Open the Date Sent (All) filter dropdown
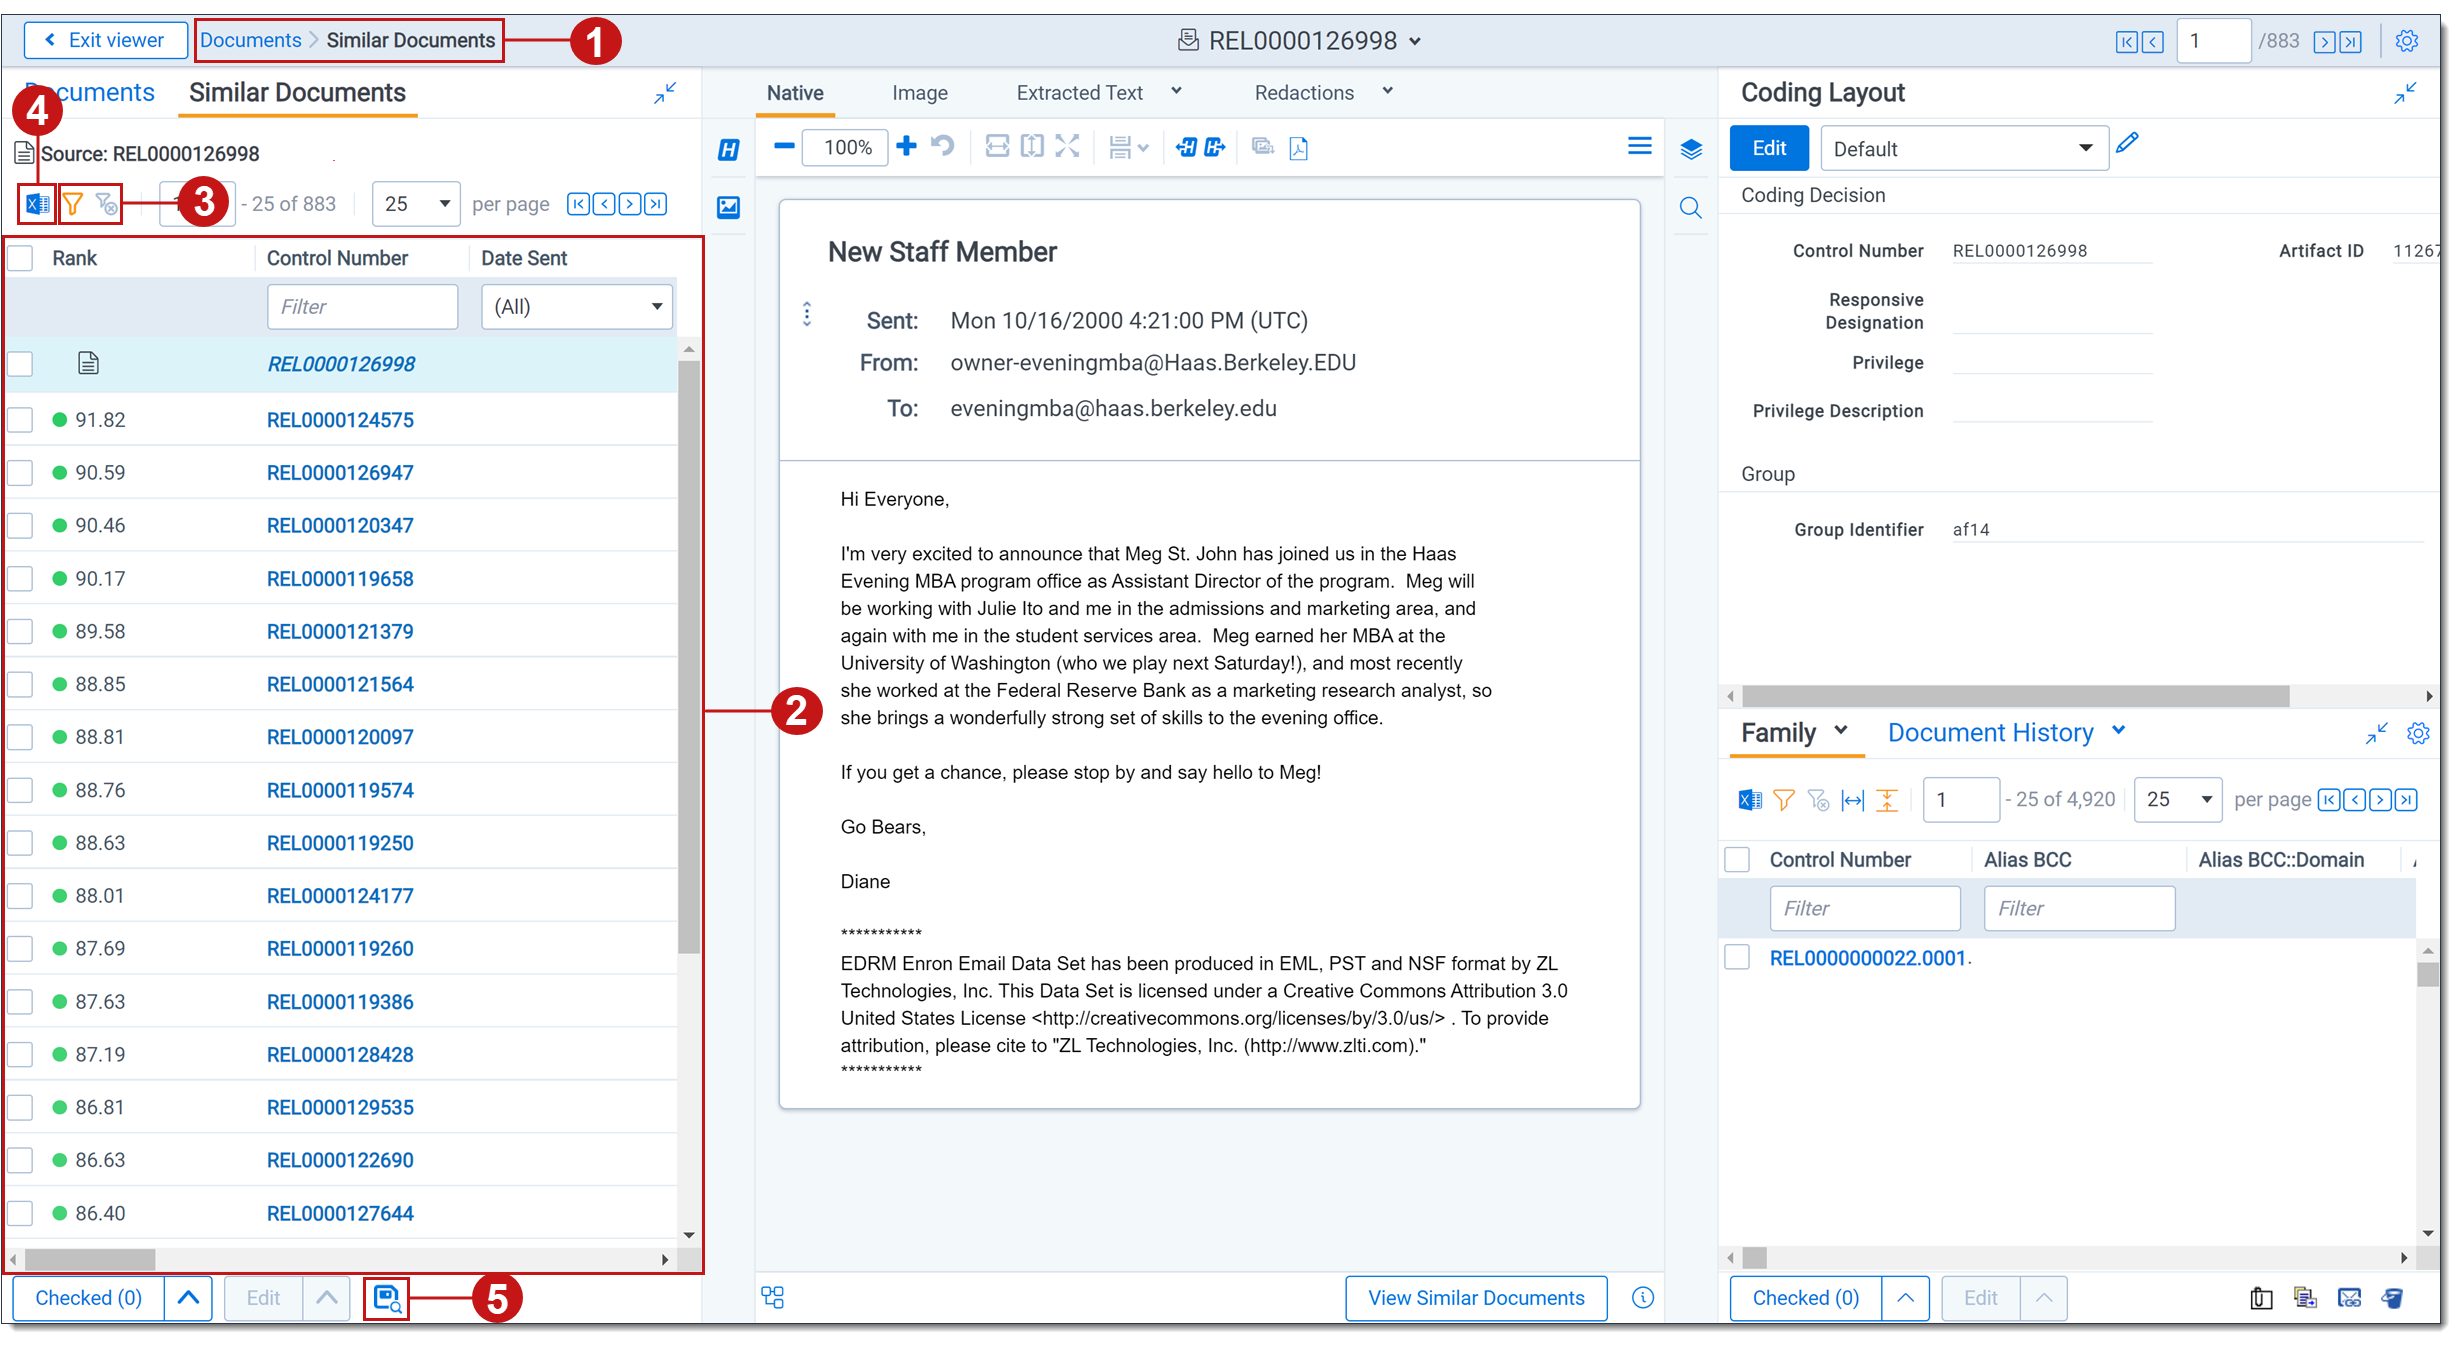This screenshot has height=1364, width=2456. pos(577,307)
